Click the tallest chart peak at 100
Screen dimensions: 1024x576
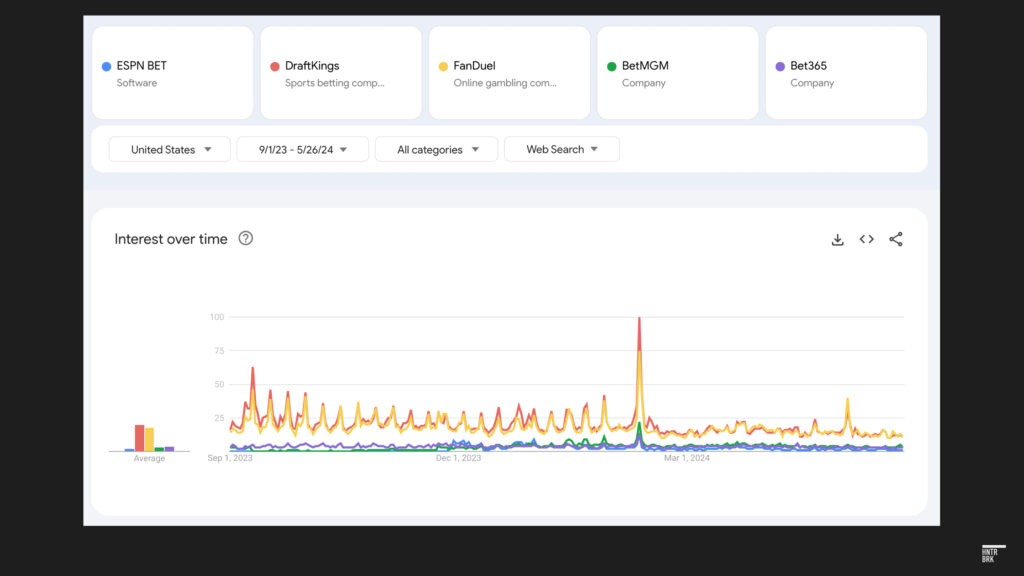point(639,319)
